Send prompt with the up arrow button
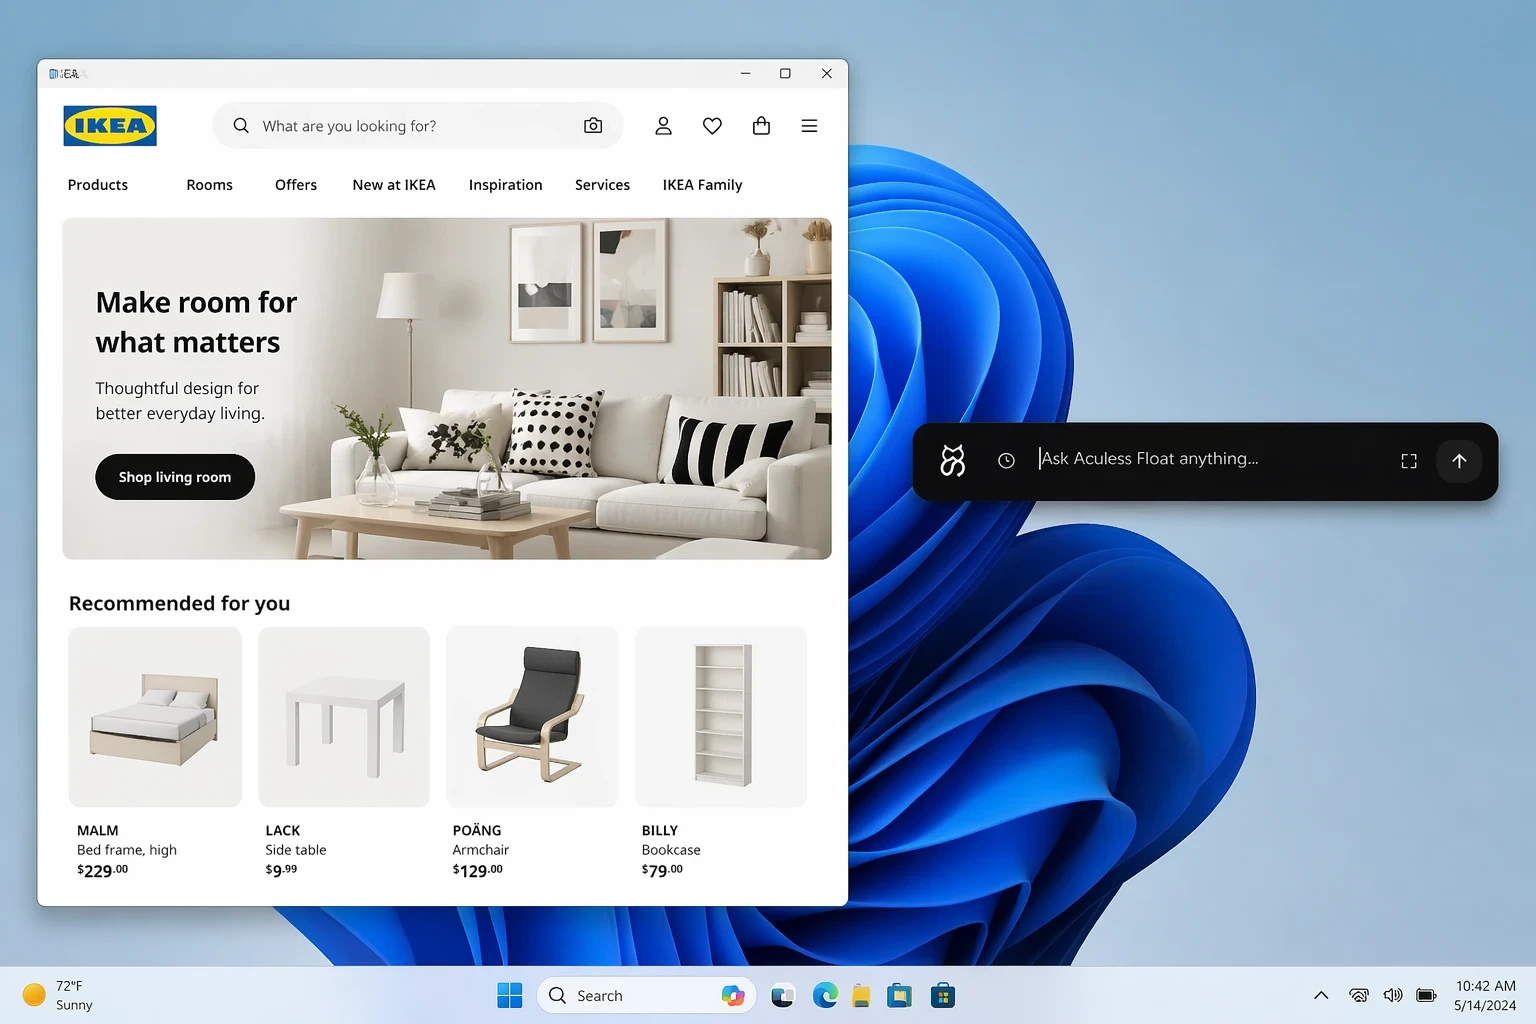The width and height of the screenshot is (1536, 1024). click(1459, 461)
